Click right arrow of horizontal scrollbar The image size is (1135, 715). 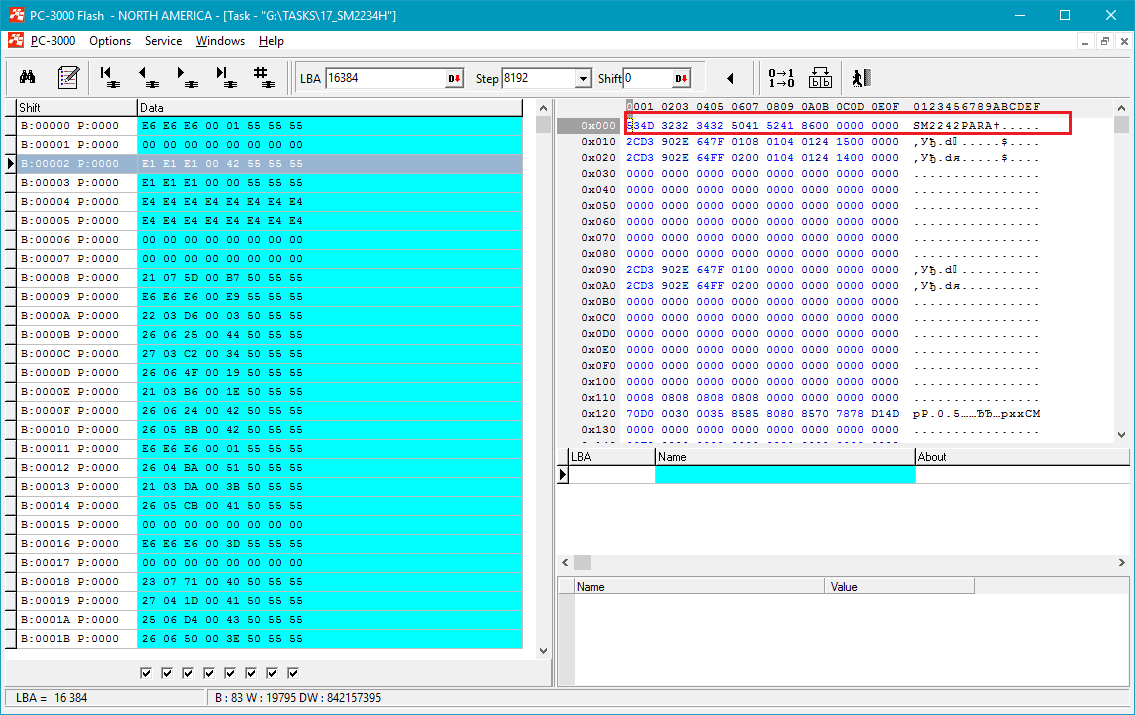click(x=1121, y=562)
